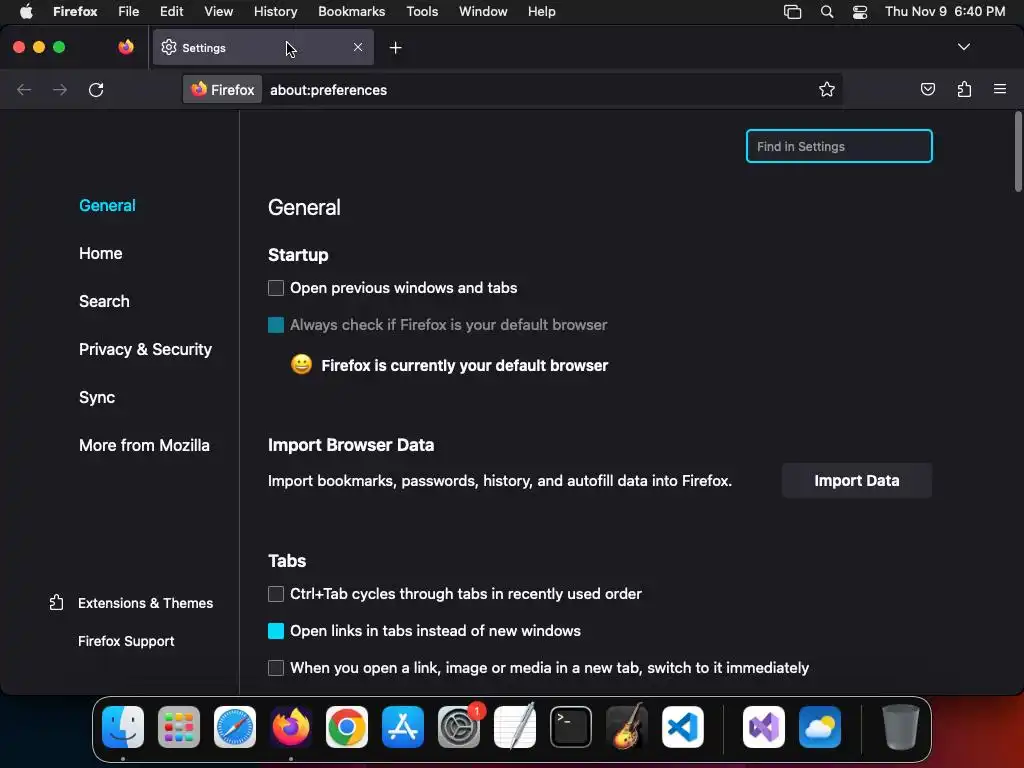The width and height of the screenshot is (1024, 768).
Task: Open TextEdit from the Dock
Action: [x=515, y=727]
